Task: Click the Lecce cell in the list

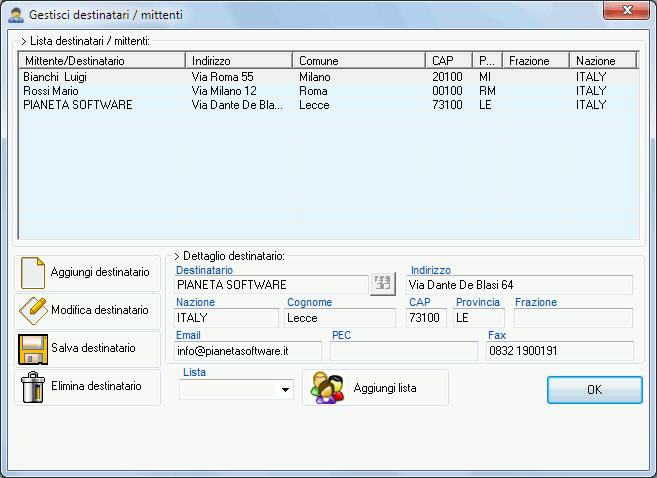Action: click(x=314, y=105)
